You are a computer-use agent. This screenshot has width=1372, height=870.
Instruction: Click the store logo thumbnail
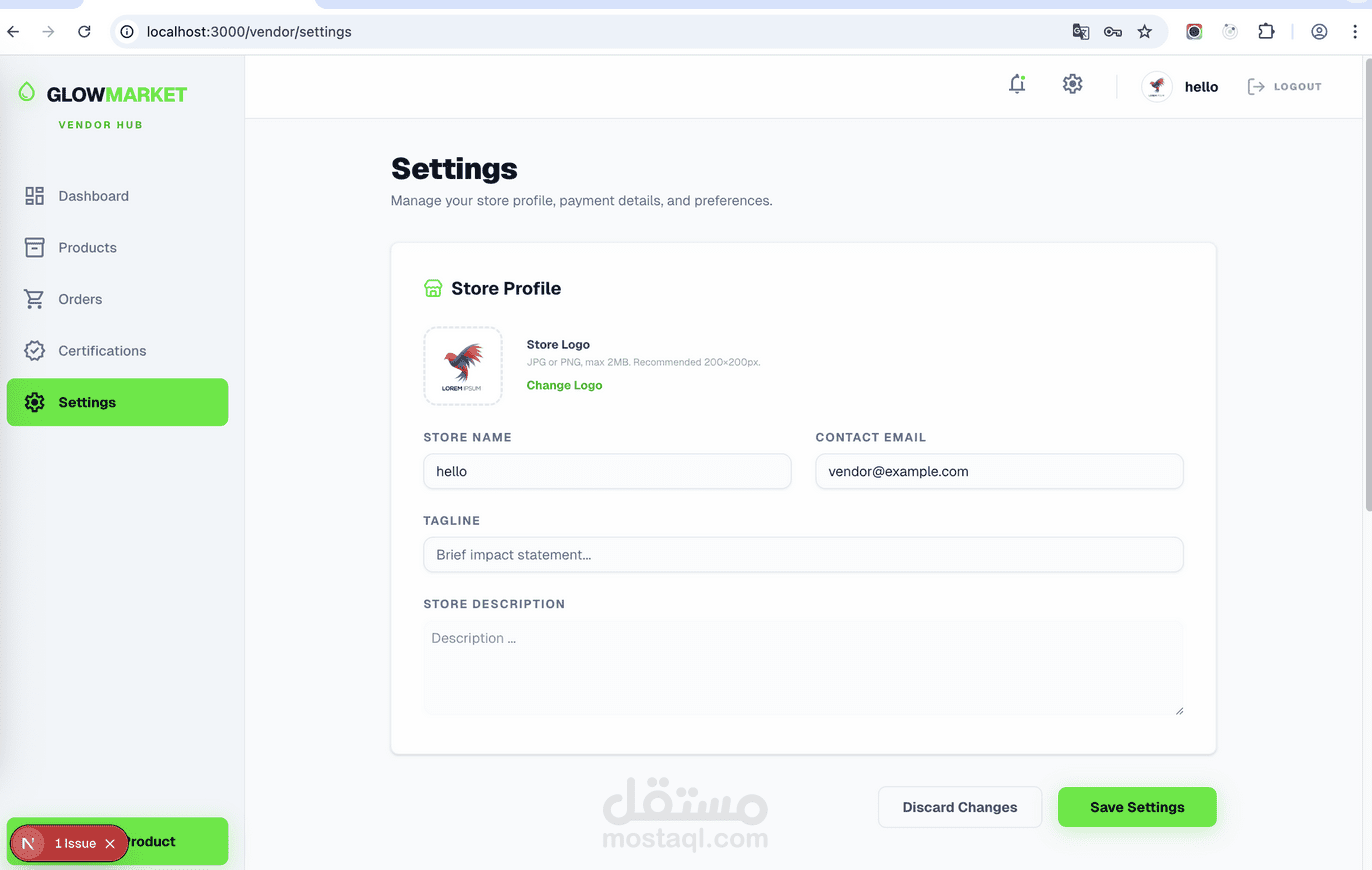tap(463, 366)
